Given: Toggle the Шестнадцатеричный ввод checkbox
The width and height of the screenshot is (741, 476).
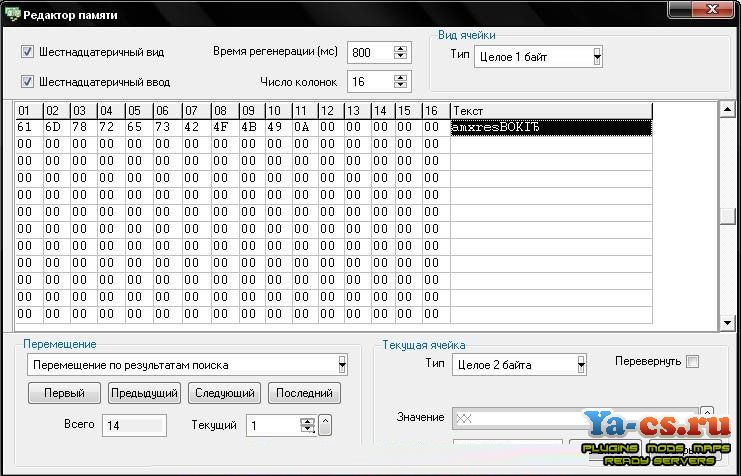Looking at the screenshot, I should (x=27, y=82).
